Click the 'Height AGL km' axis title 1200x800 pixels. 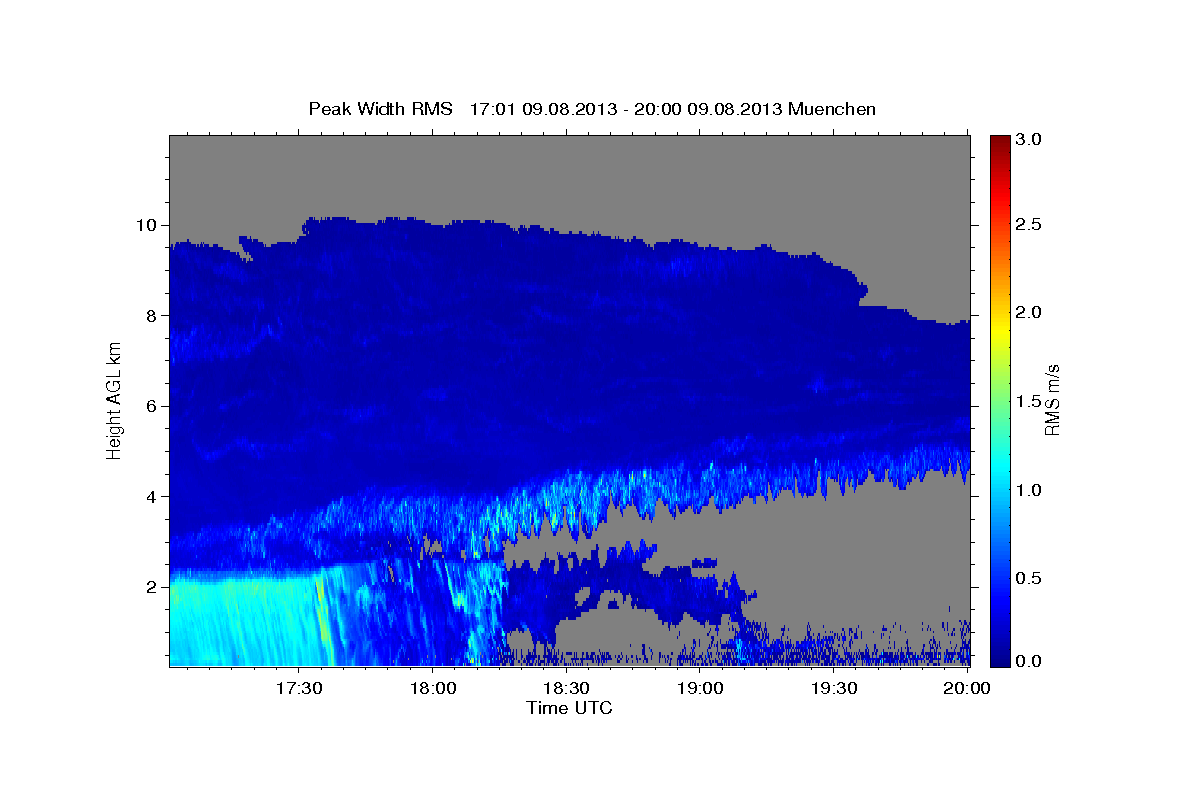[x=115, y=401]
